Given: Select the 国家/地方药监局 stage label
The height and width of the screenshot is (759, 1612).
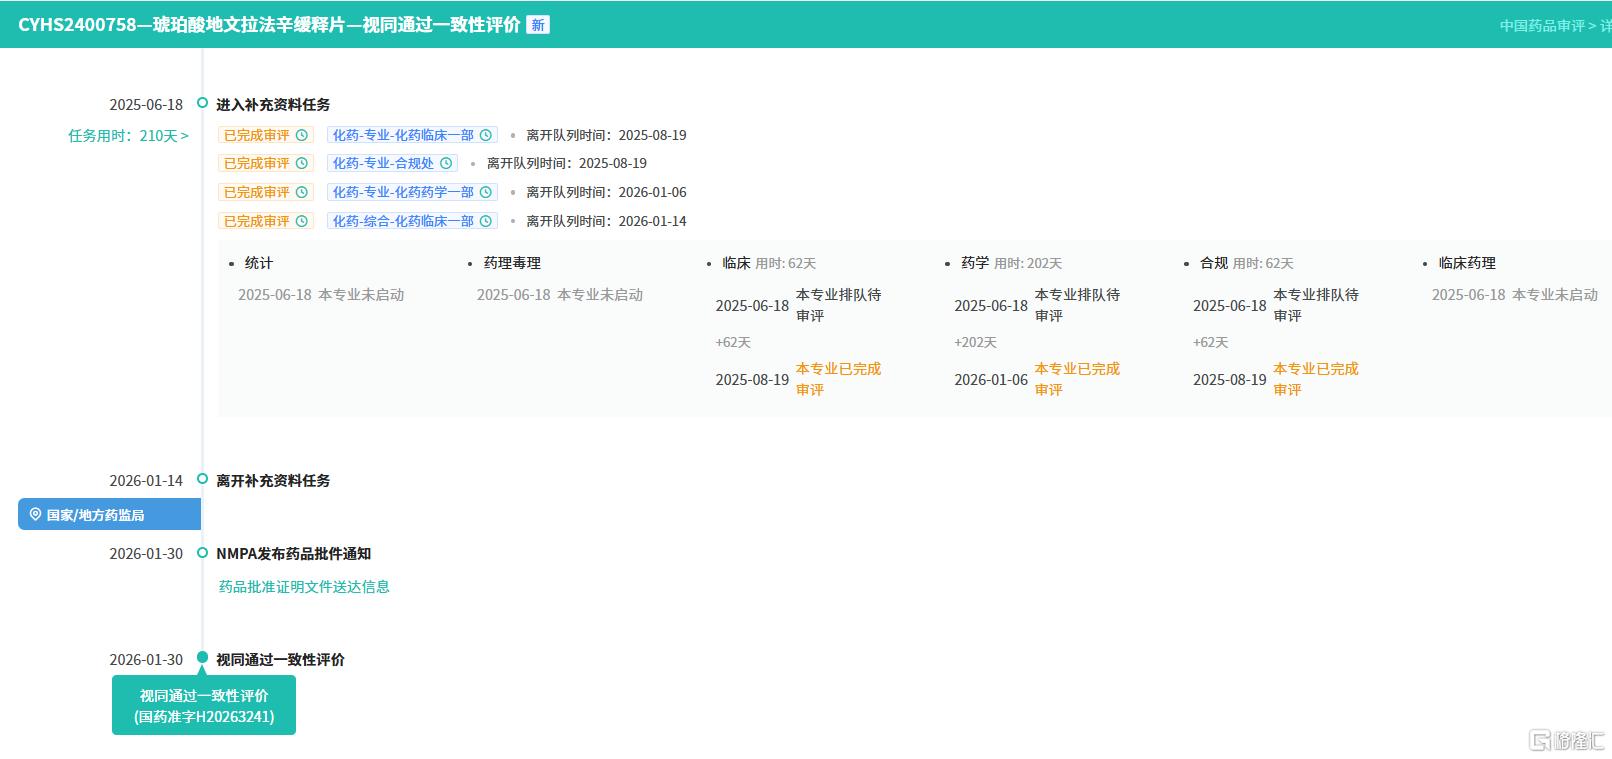Looking at the screenshot, I should [x=96, y=515].
